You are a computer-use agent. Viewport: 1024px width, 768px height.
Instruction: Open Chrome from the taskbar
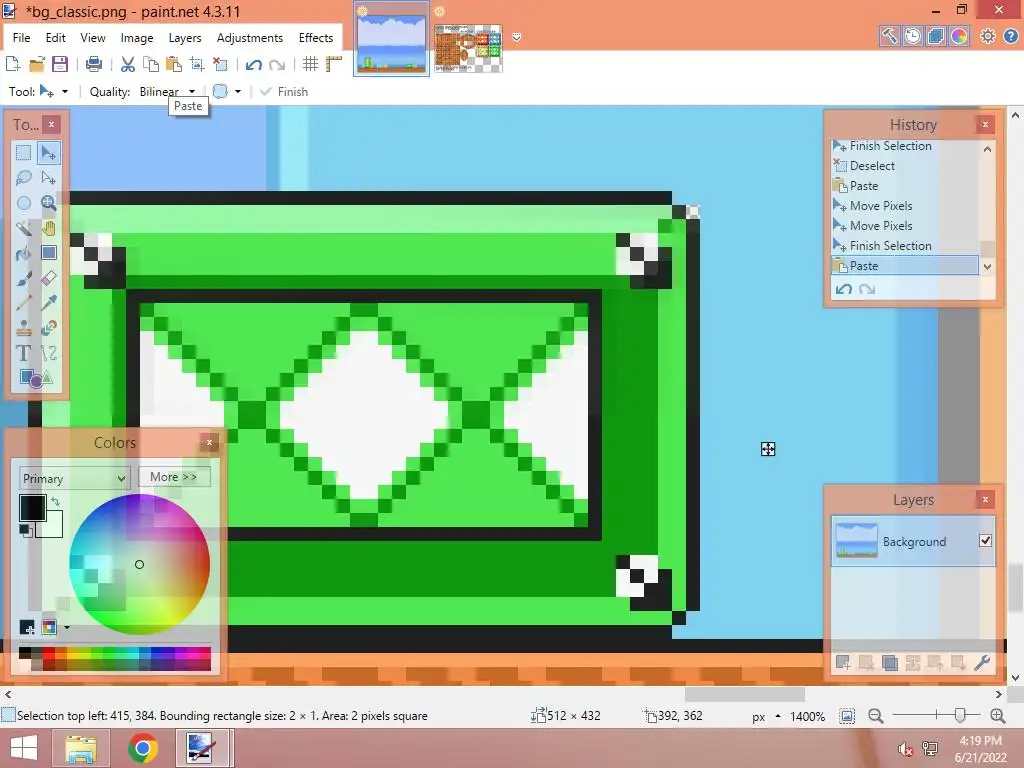(143, 748)
